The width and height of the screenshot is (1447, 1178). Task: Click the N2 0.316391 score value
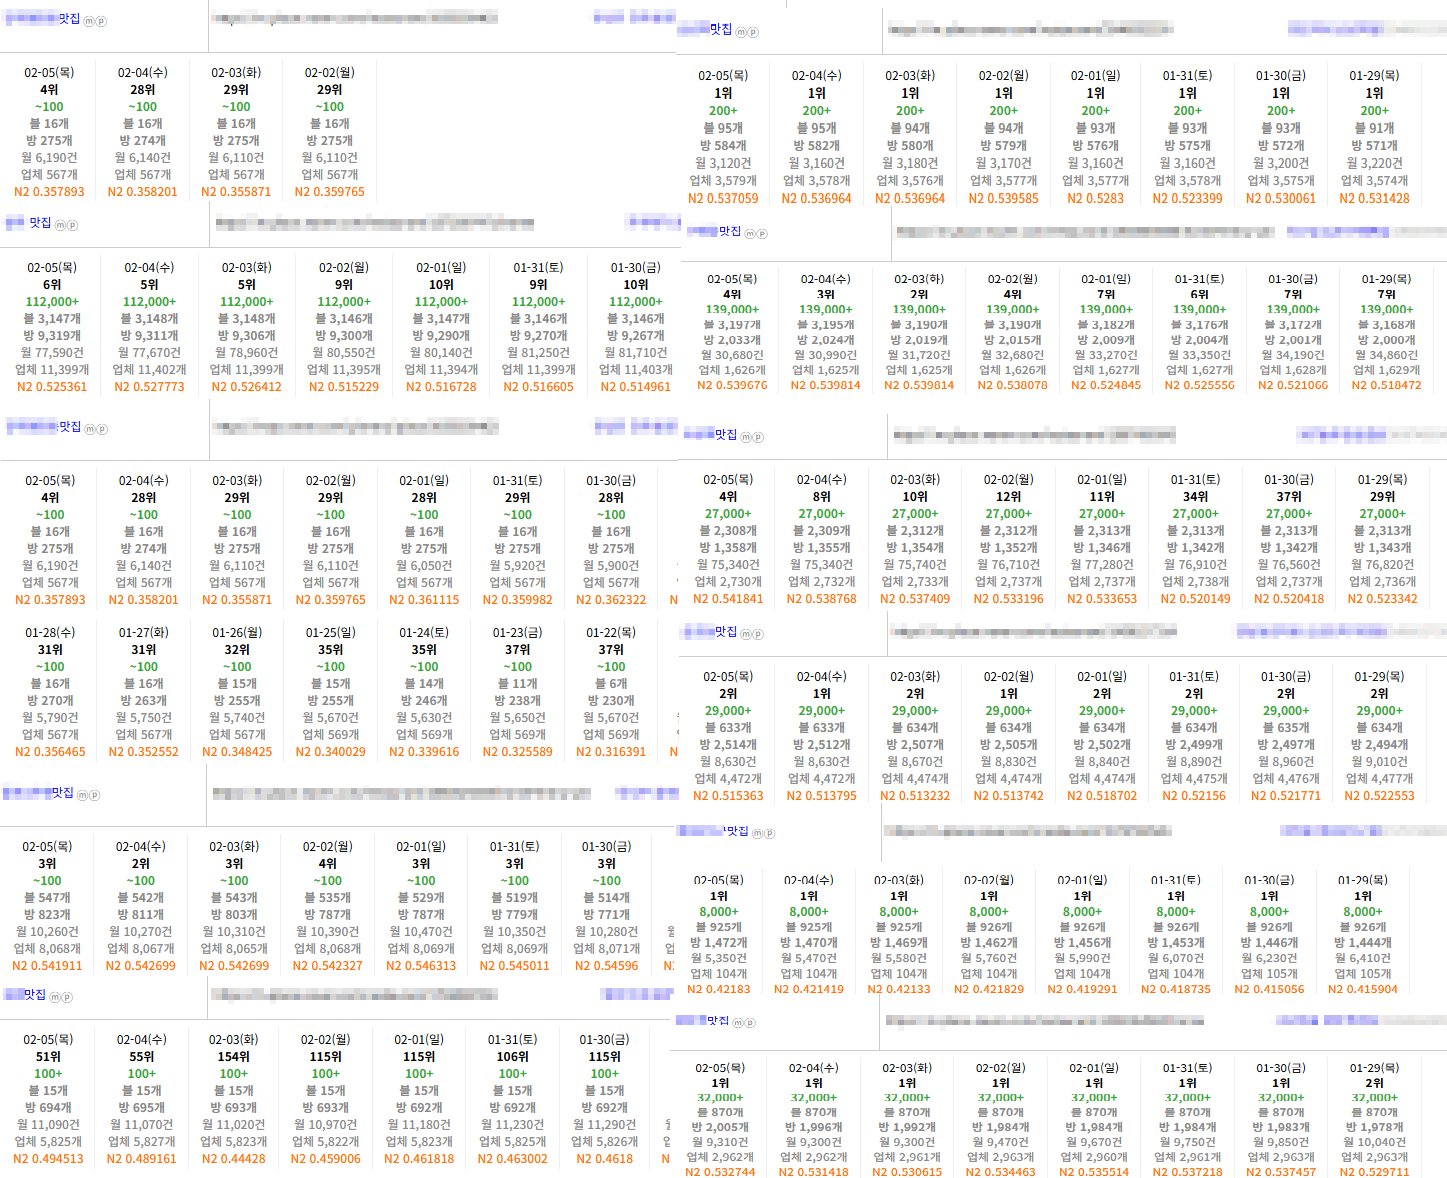(611, 752)
